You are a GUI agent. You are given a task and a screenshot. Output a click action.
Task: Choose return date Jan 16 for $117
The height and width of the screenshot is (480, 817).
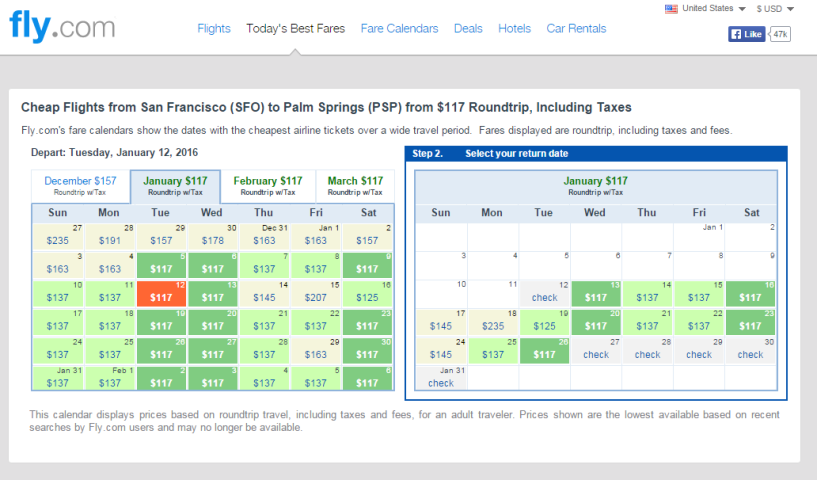(x=750, y=293)
